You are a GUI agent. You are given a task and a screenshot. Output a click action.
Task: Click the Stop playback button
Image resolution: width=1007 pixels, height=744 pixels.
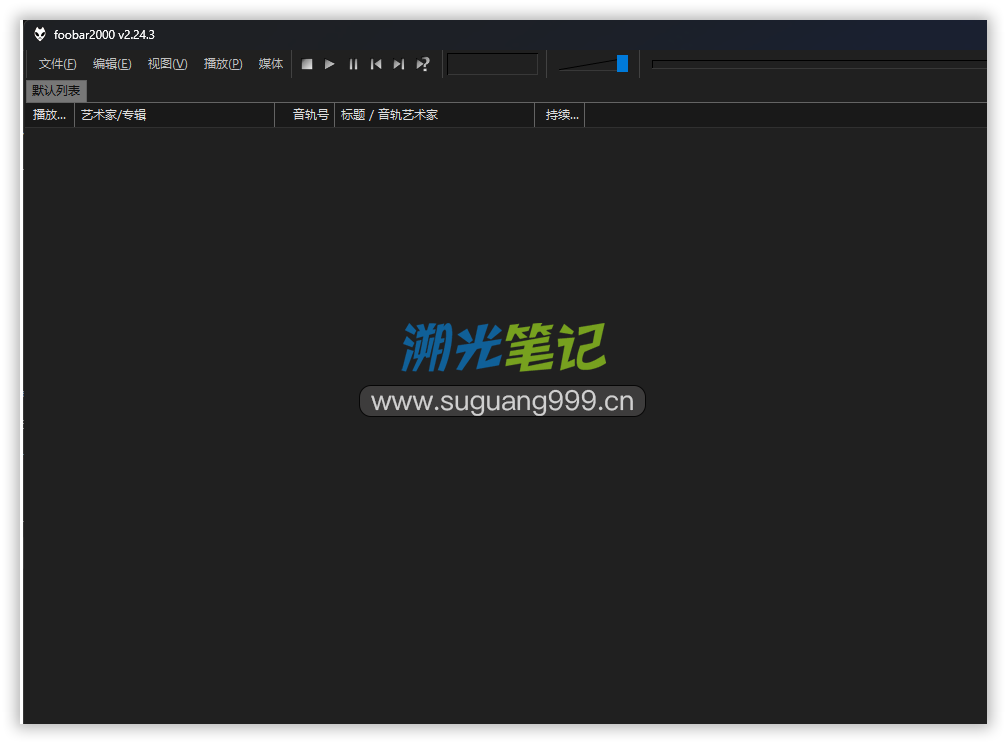[x=307, y=64]
